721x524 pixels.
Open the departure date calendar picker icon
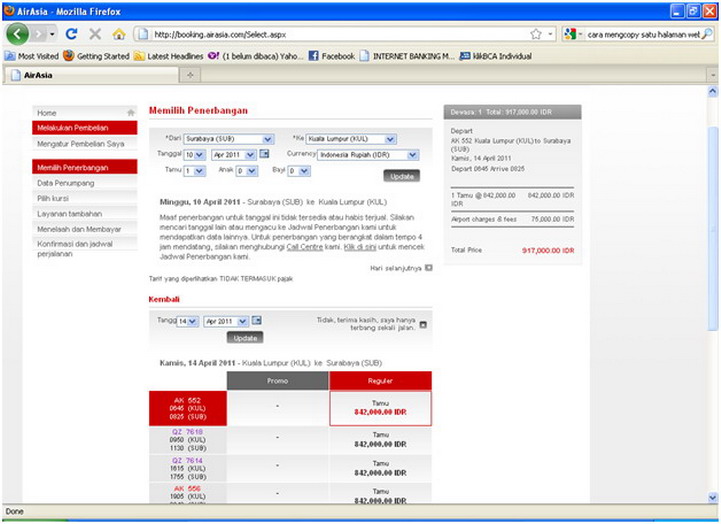click(x=264, y=154)
